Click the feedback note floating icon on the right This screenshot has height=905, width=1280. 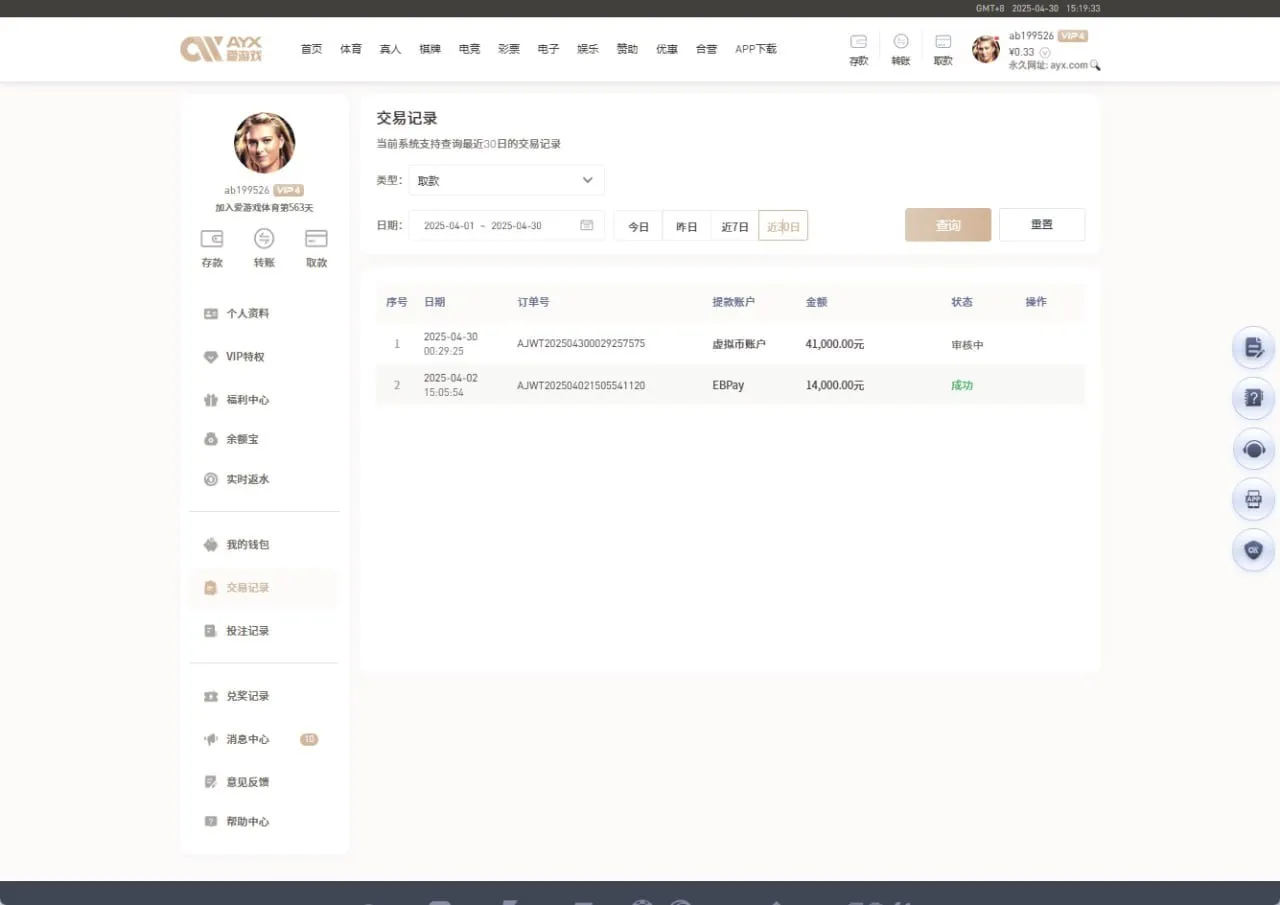pyautogui.click(x=1253, y=347)
